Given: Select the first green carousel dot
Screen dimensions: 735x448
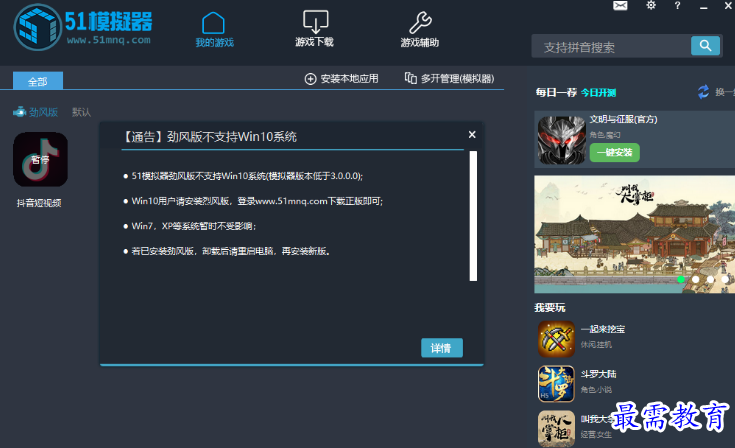Looking at the screenshot, I should (x=681, y=279).
